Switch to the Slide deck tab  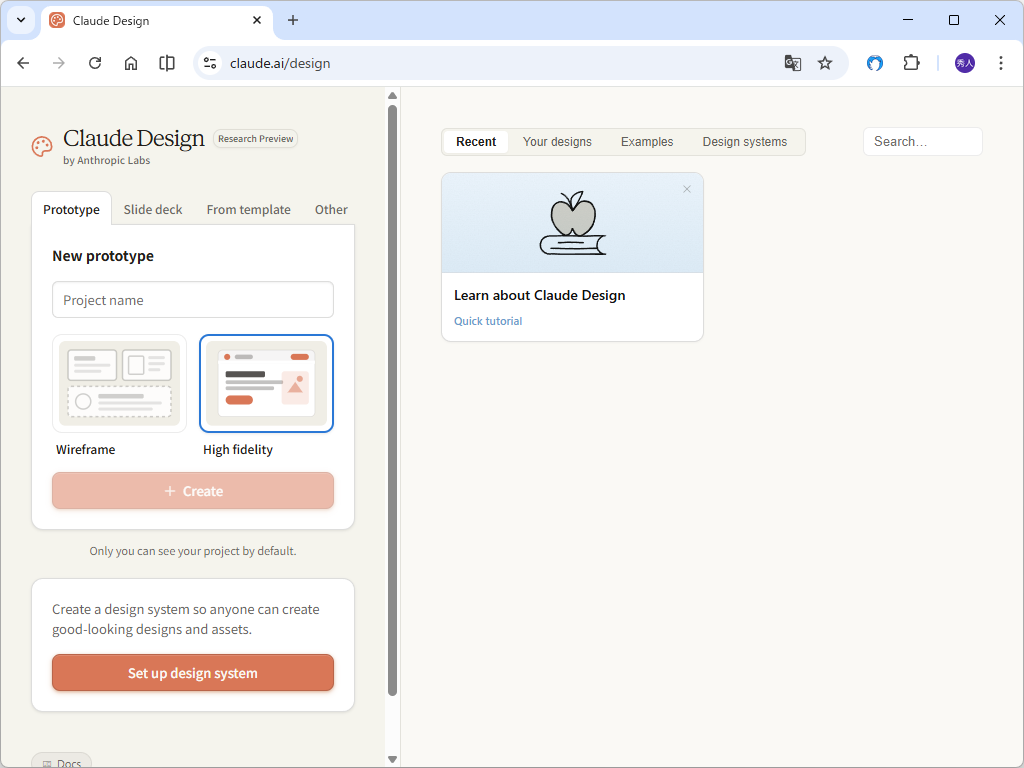pyautogui.click(x=153, y=210)
